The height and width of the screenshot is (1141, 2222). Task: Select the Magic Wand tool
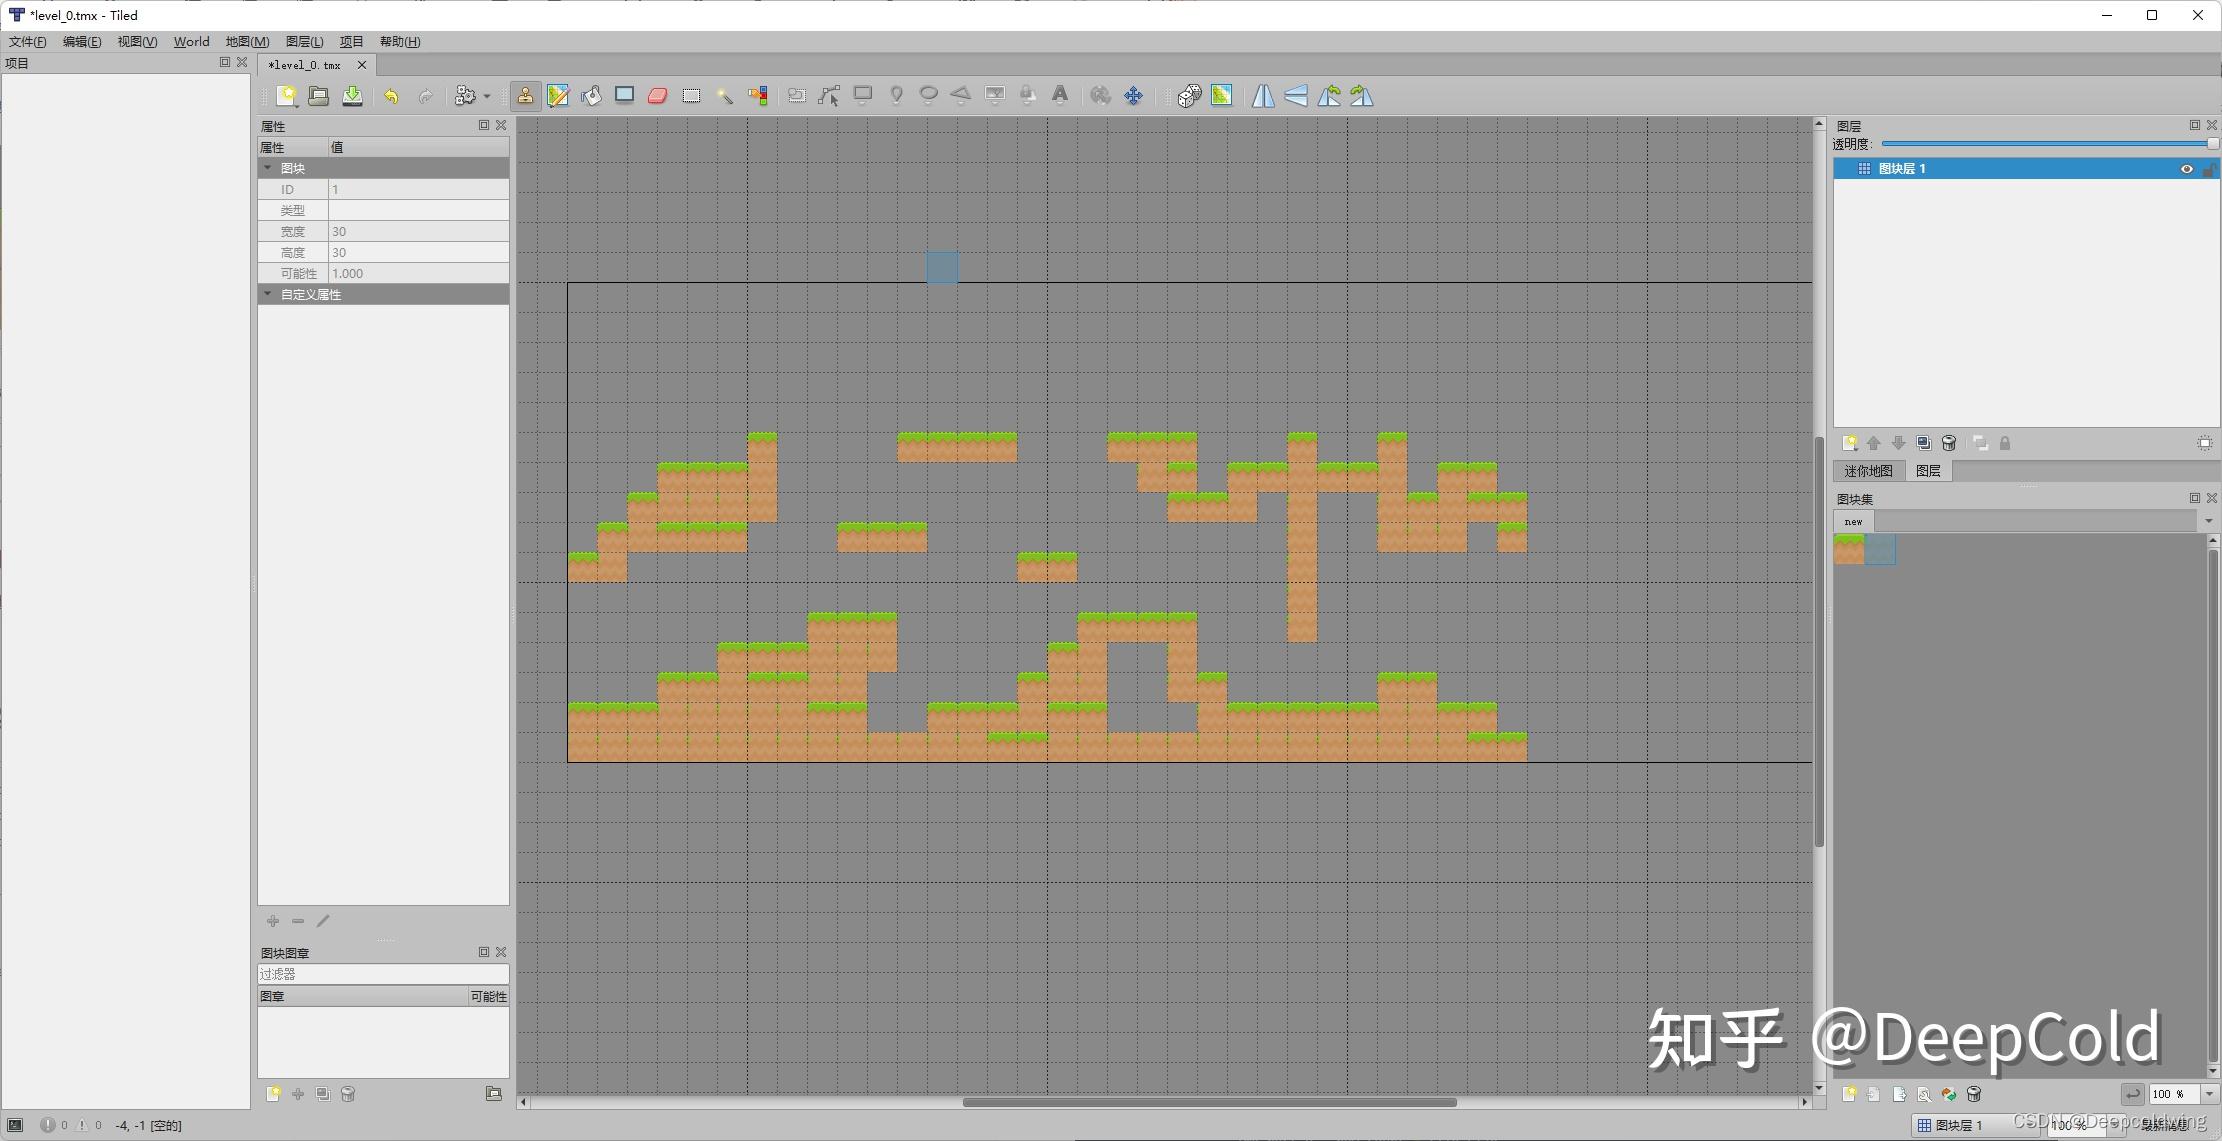tap(725, 95)
